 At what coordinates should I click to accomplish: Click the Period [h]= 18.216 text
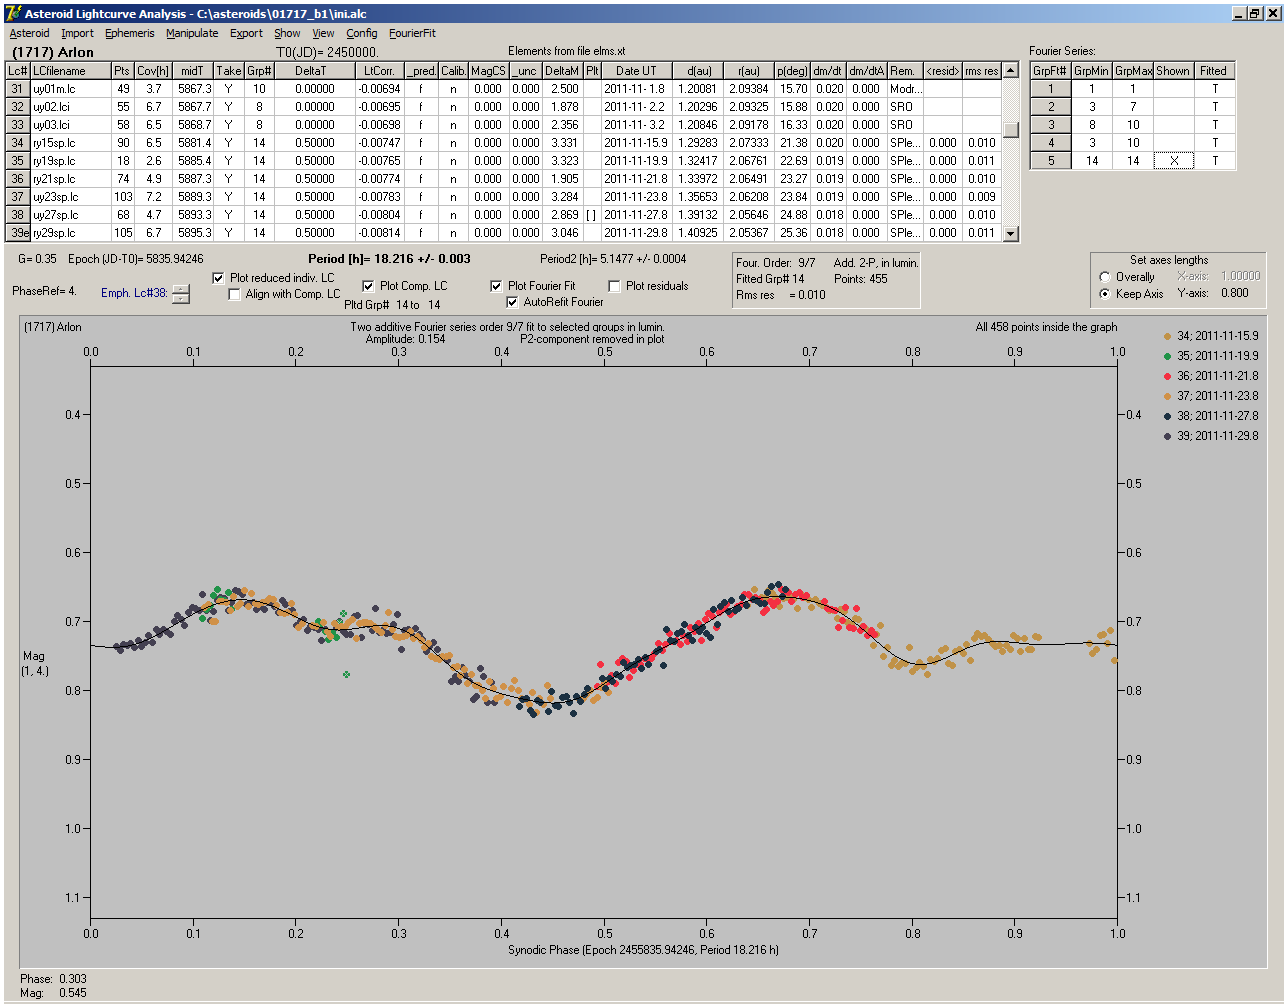[389, 259]
